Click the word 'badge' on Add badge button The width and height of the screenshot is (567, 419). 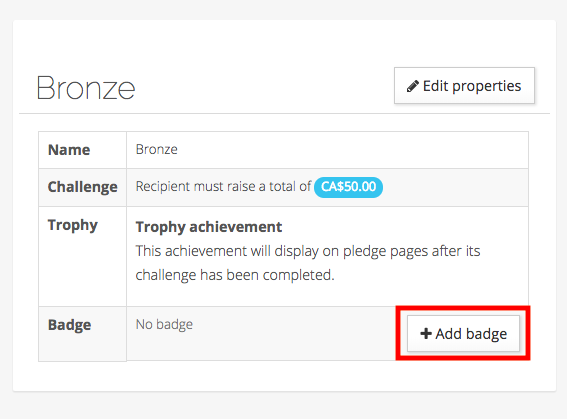(x=486, y=334)
